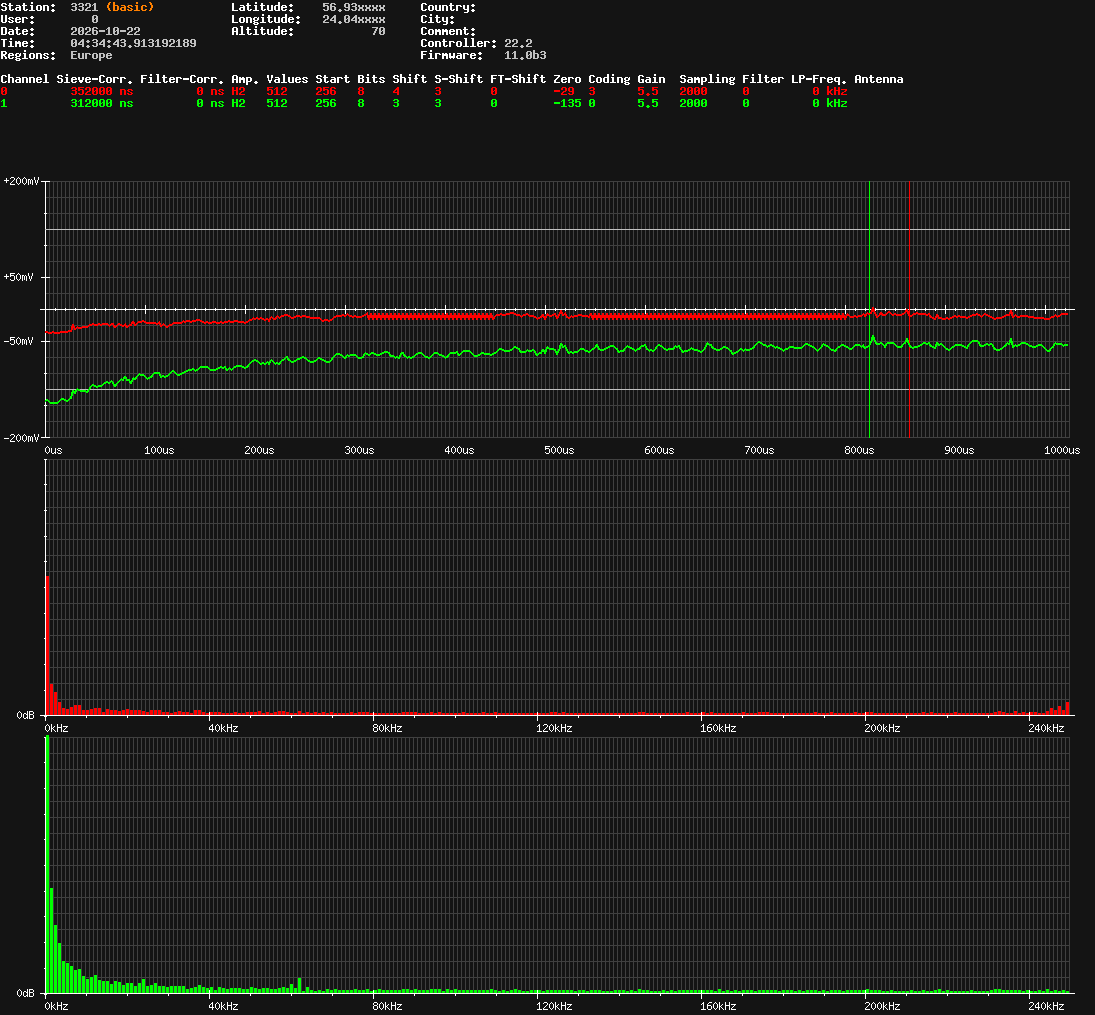Click the "FT-Shift" column header
The height and width of the screenshot is (1015, 1095).
tap(518, 79)
